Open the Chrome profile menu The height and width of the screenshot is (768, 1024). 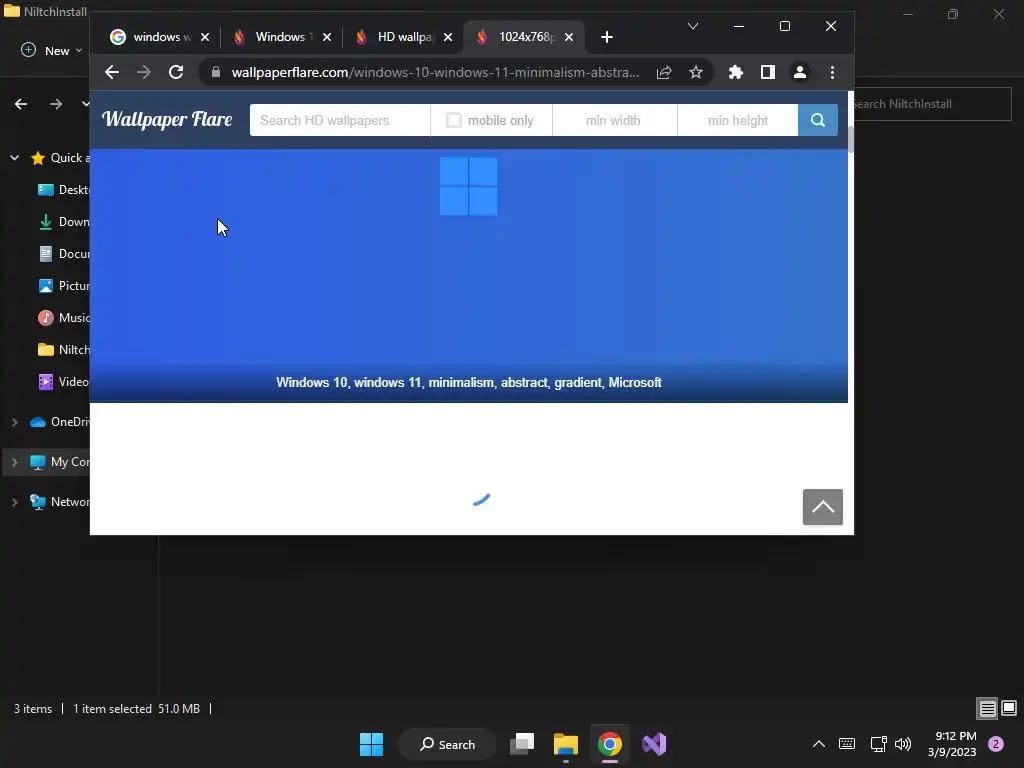tap(800, 72)
